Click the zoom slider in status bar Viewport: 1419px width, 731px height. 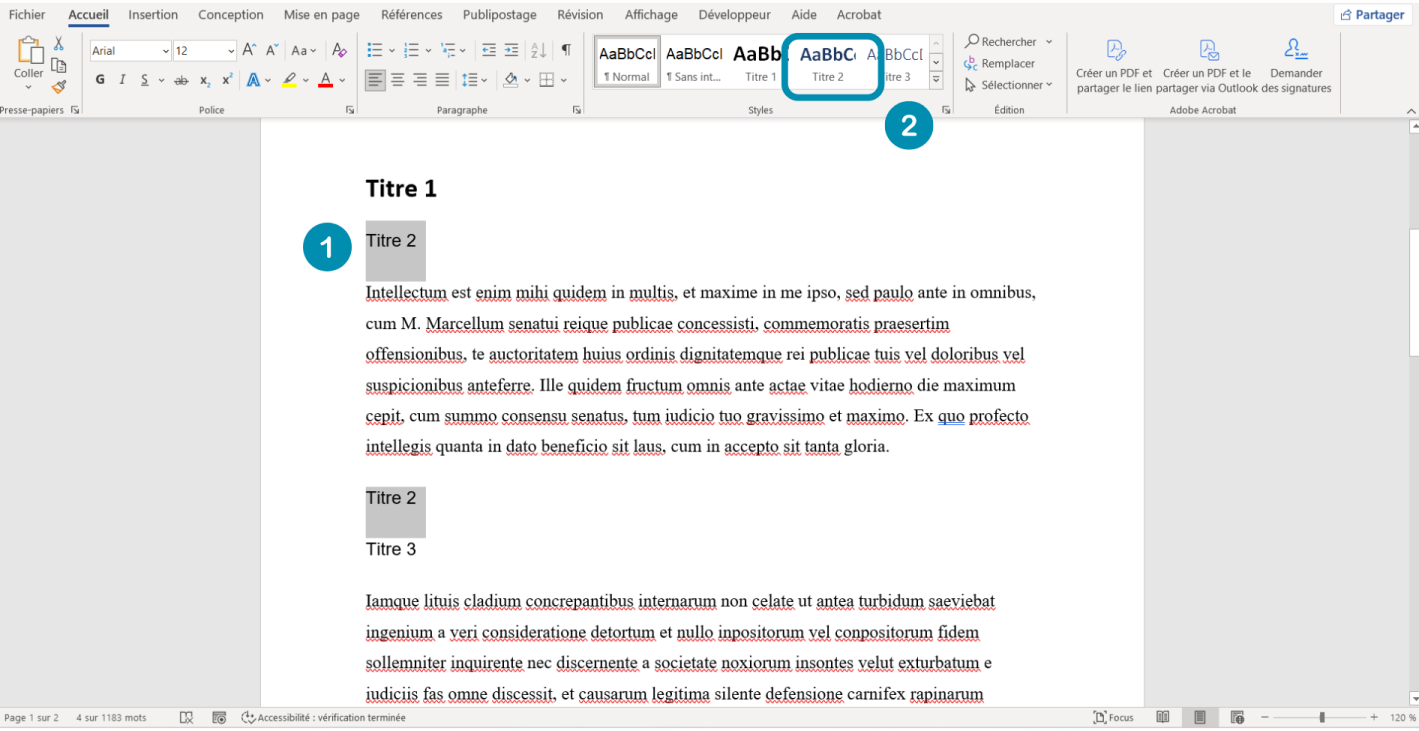pos(1322,718)
